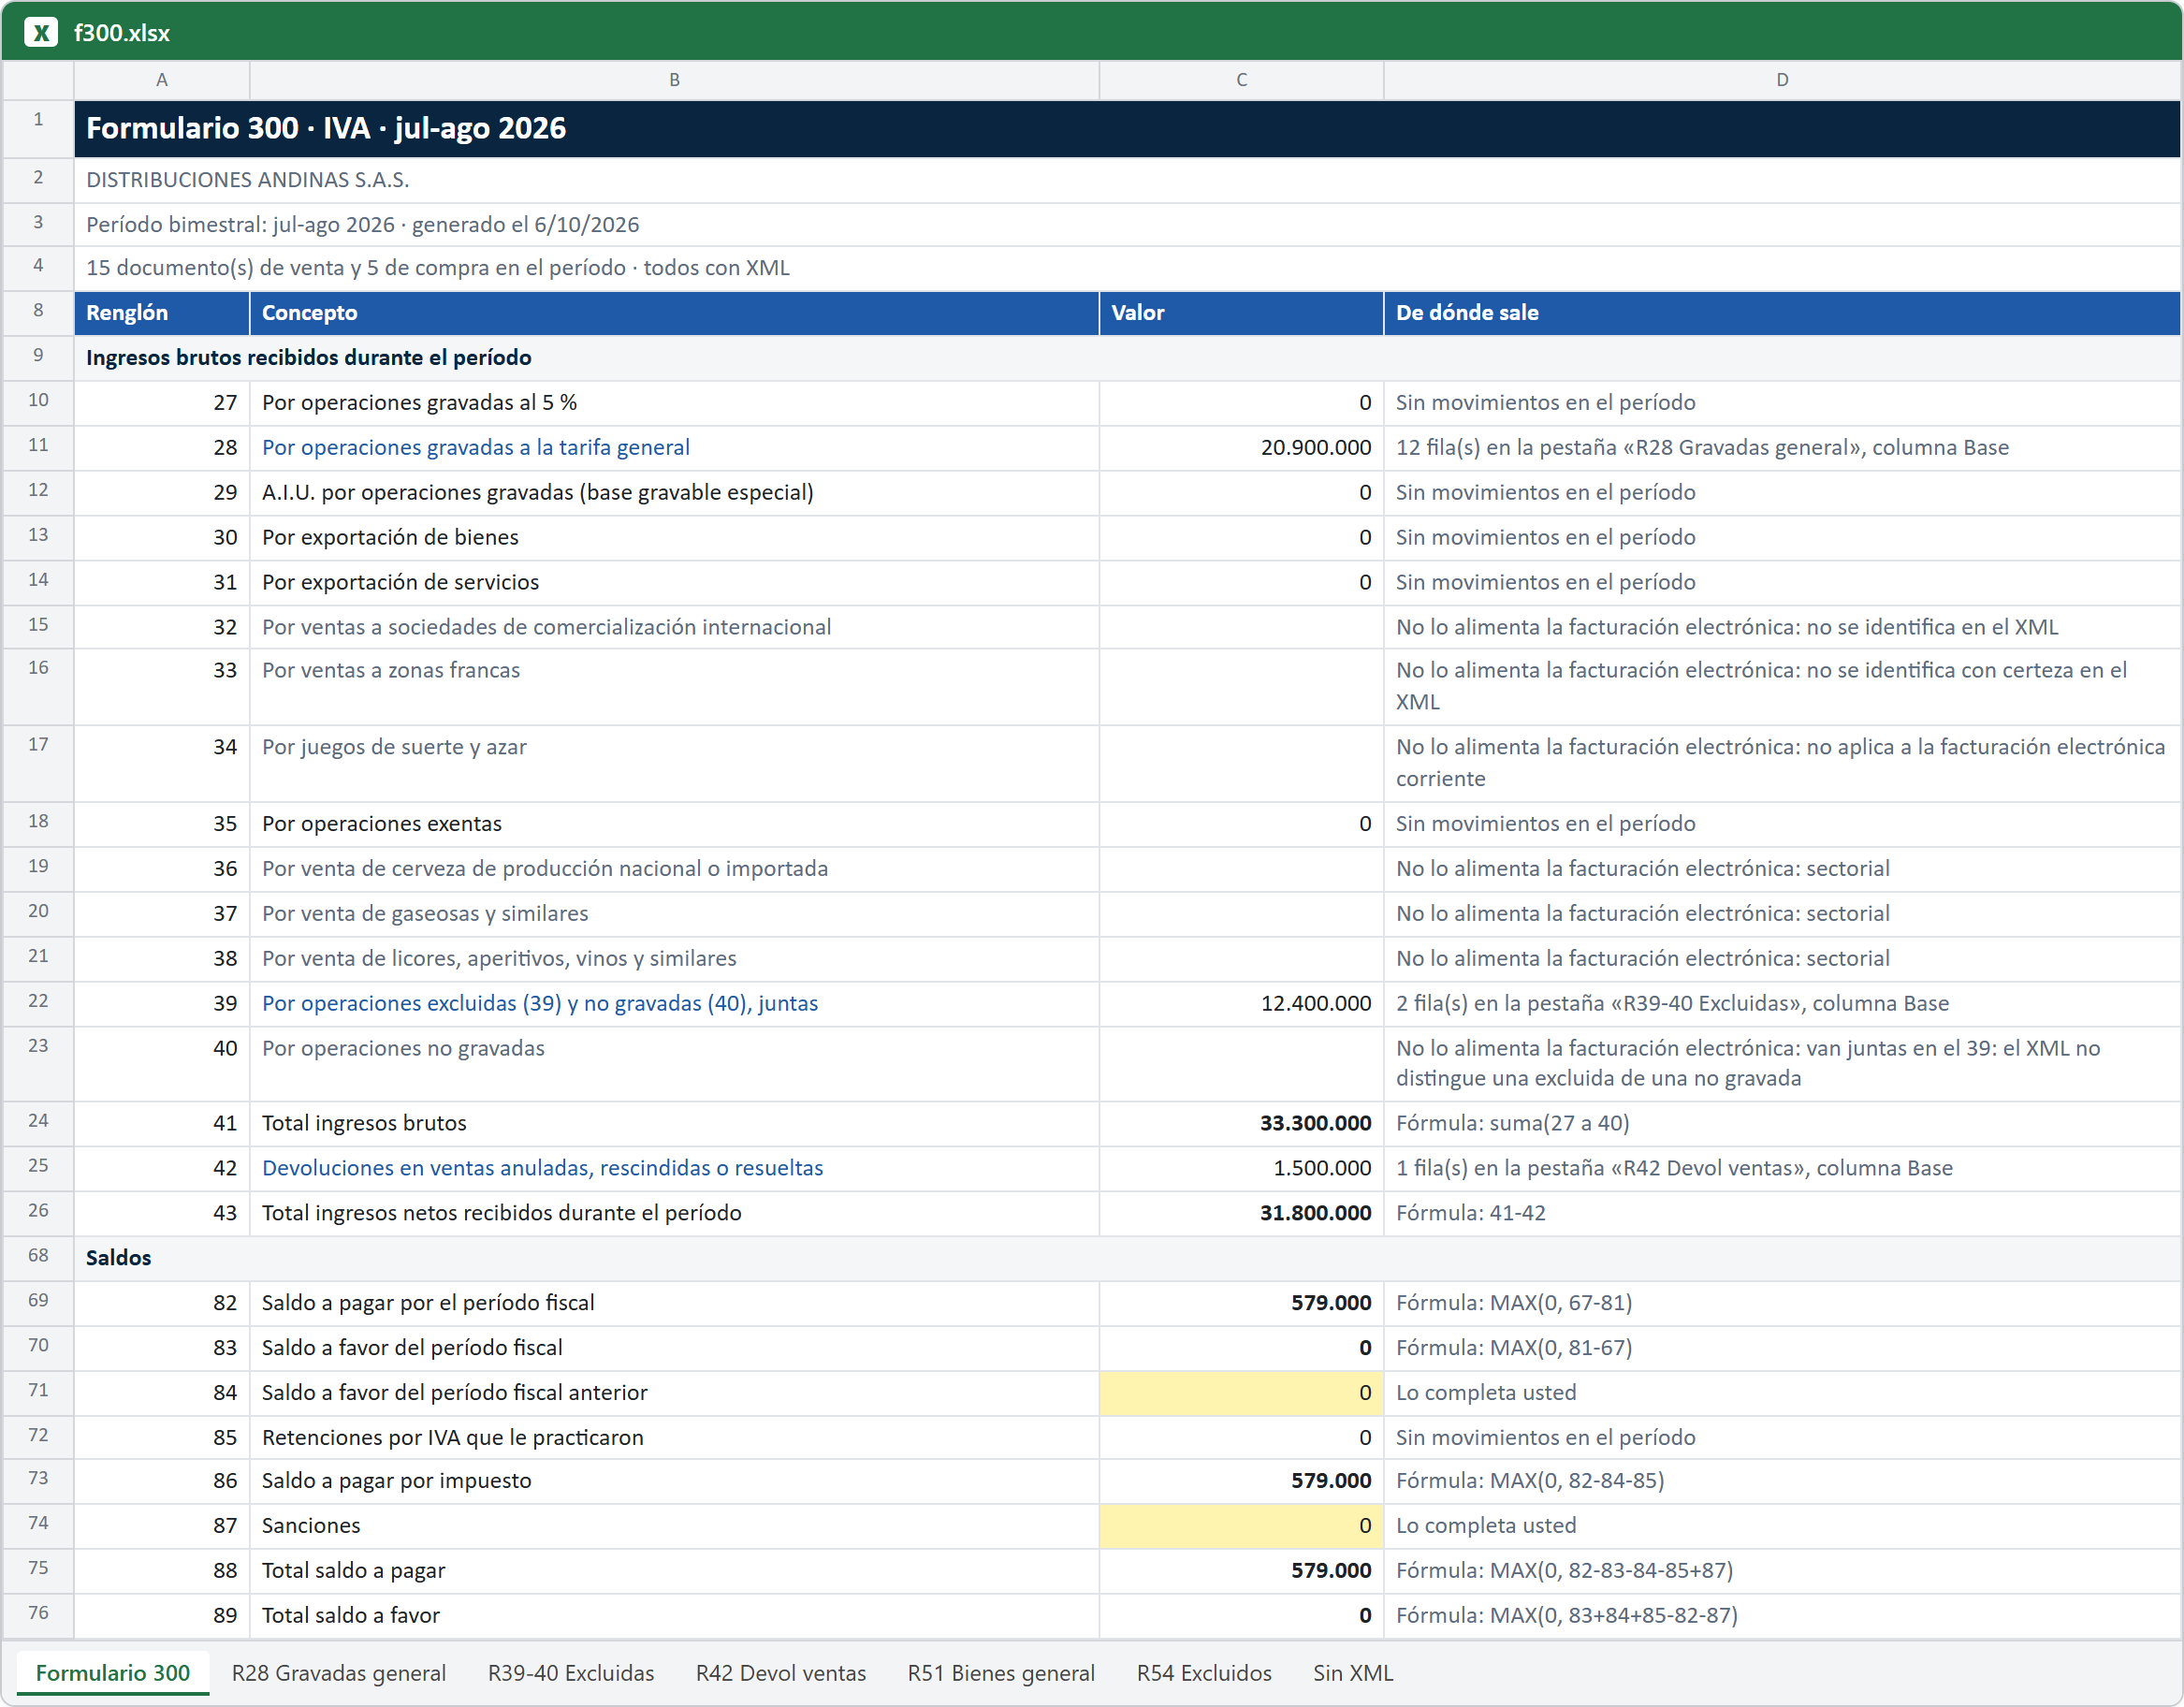
Task: Open link 'Por operaciones excluidas (39) y no gravadas (40), juntas'
Action: [x=540, y=1003]
